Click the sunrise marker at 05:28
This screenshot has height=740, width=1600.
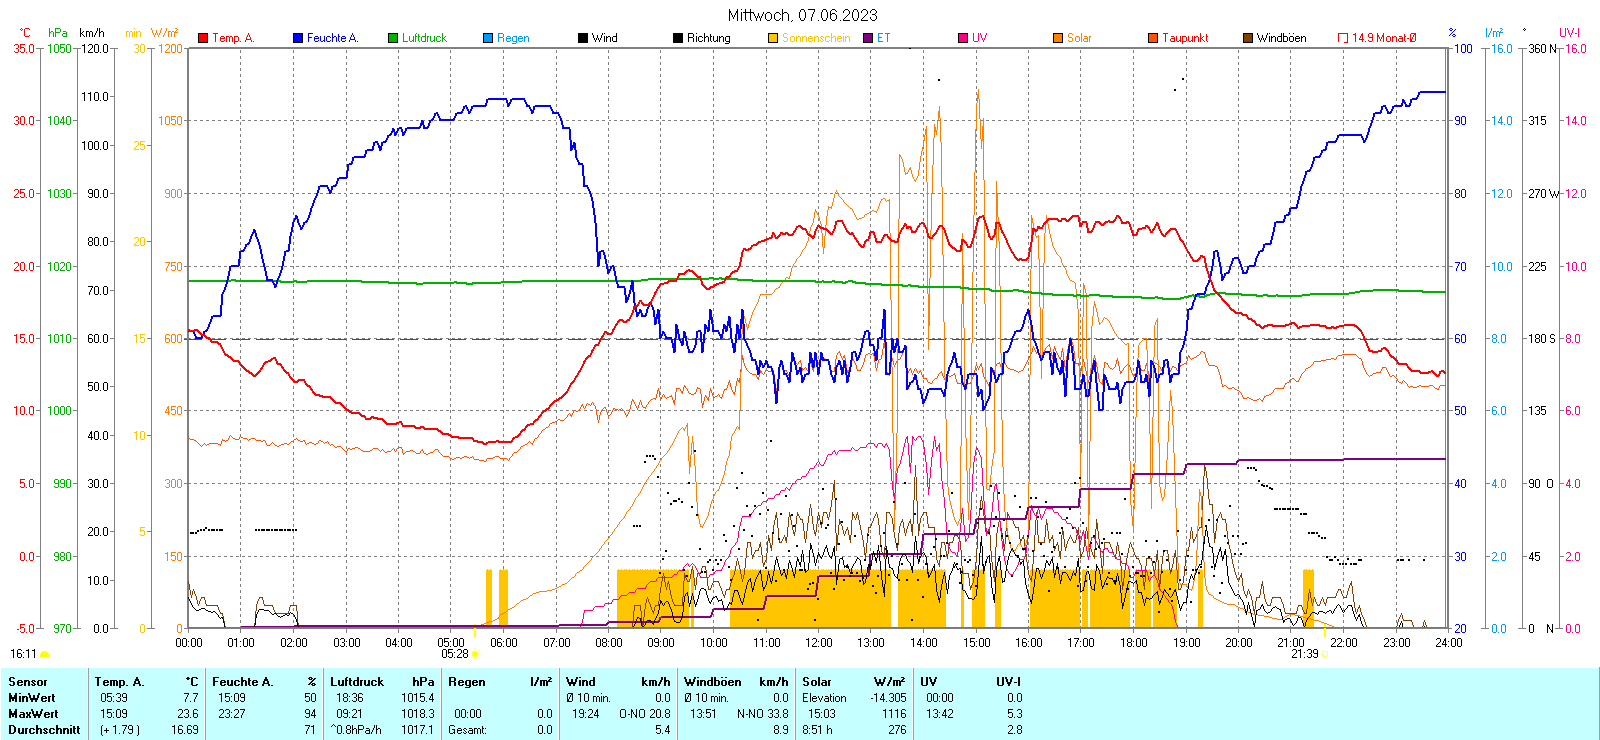[x=475, y=654]
